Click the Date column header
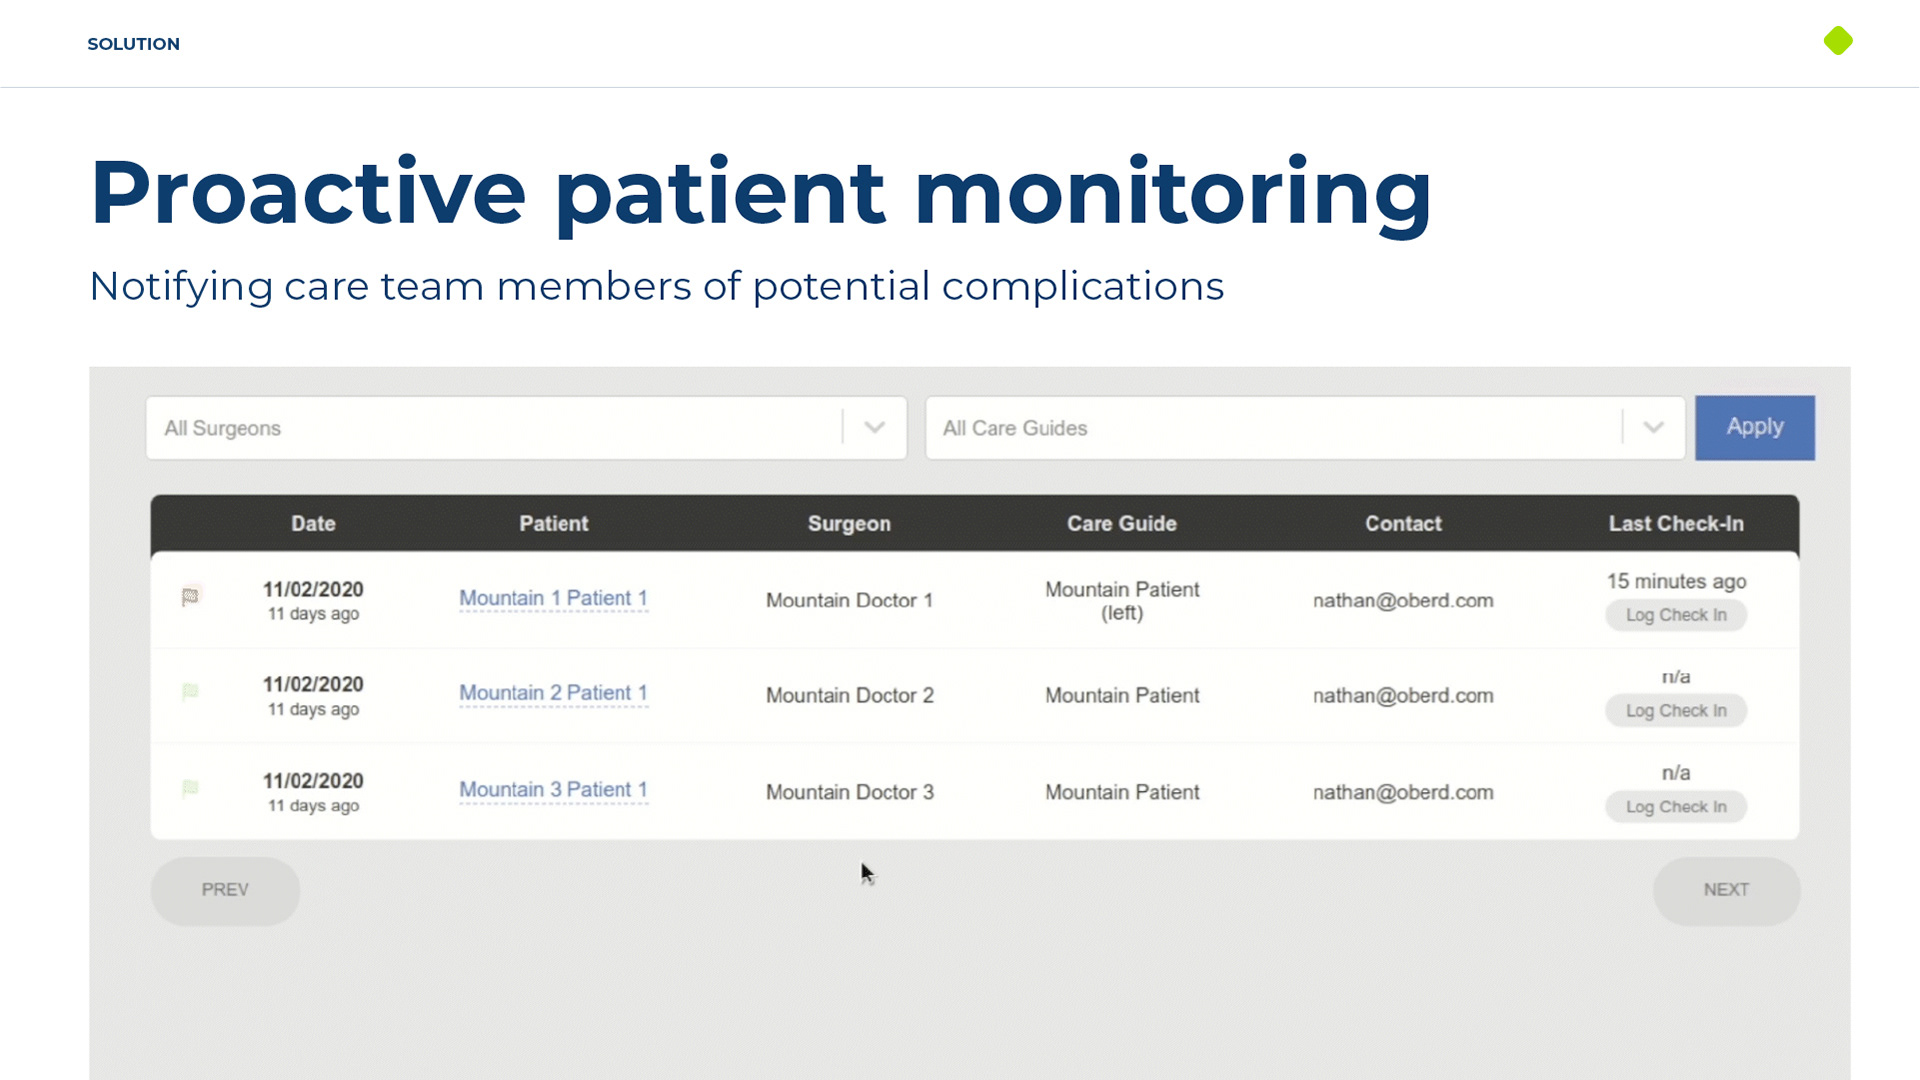Viewport: 1920px width, 1080px height. pos(313,524)
